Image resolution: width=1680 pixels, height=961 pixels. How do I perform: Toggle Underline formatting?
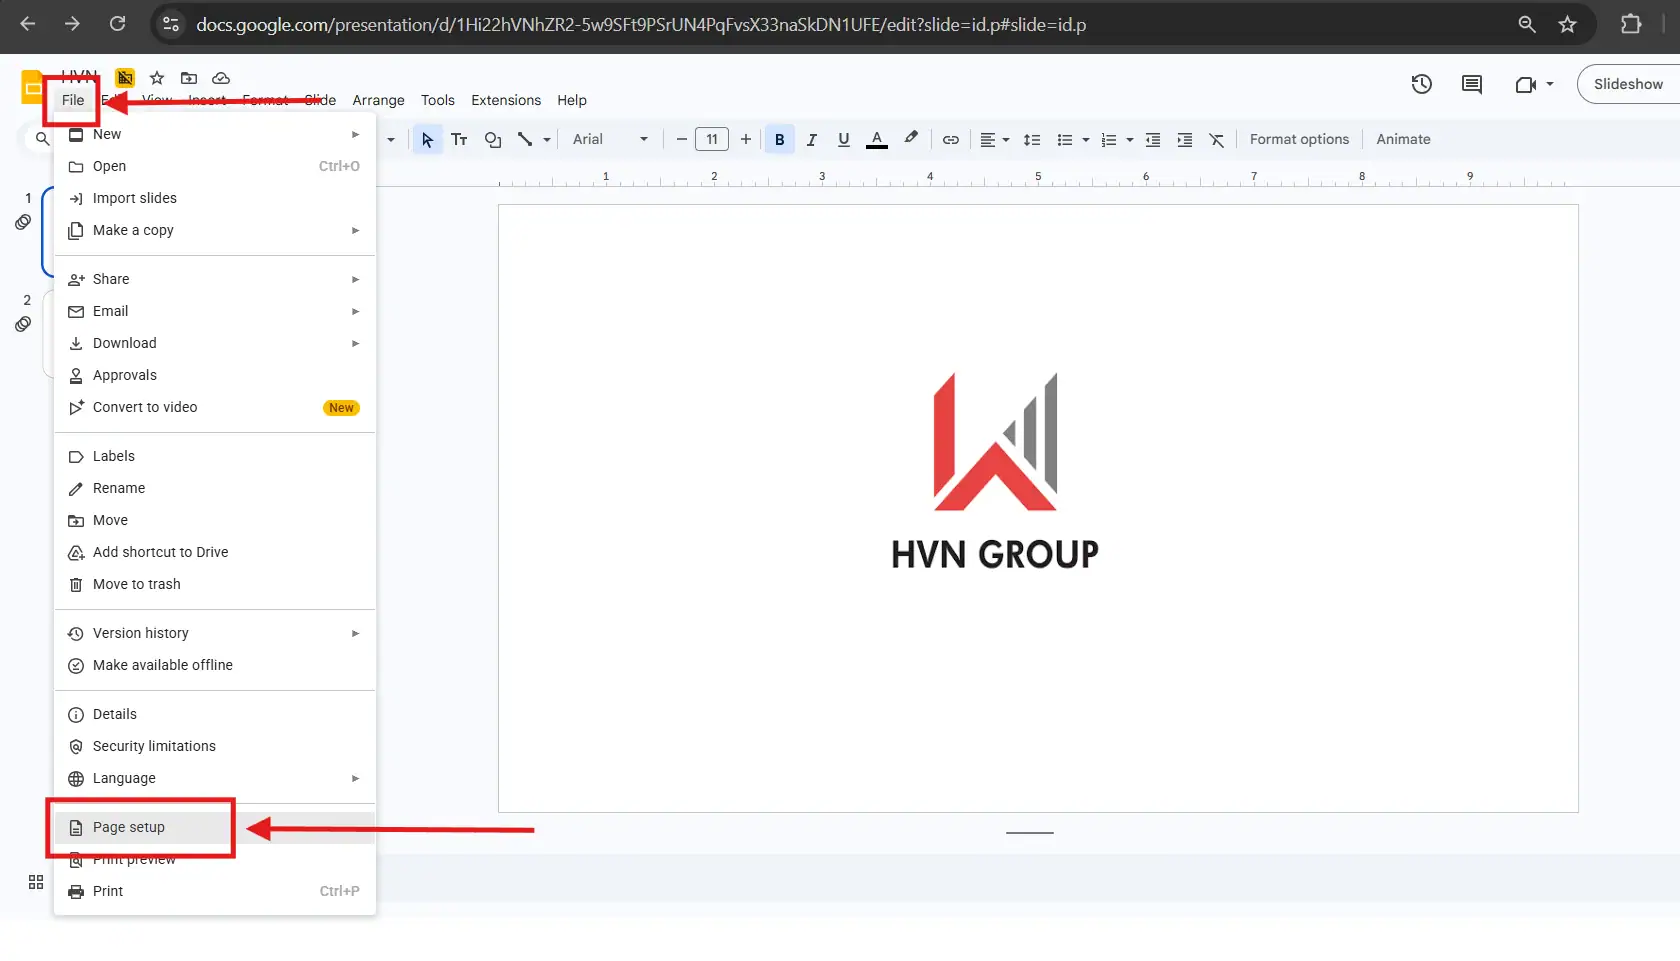[843, 140]
